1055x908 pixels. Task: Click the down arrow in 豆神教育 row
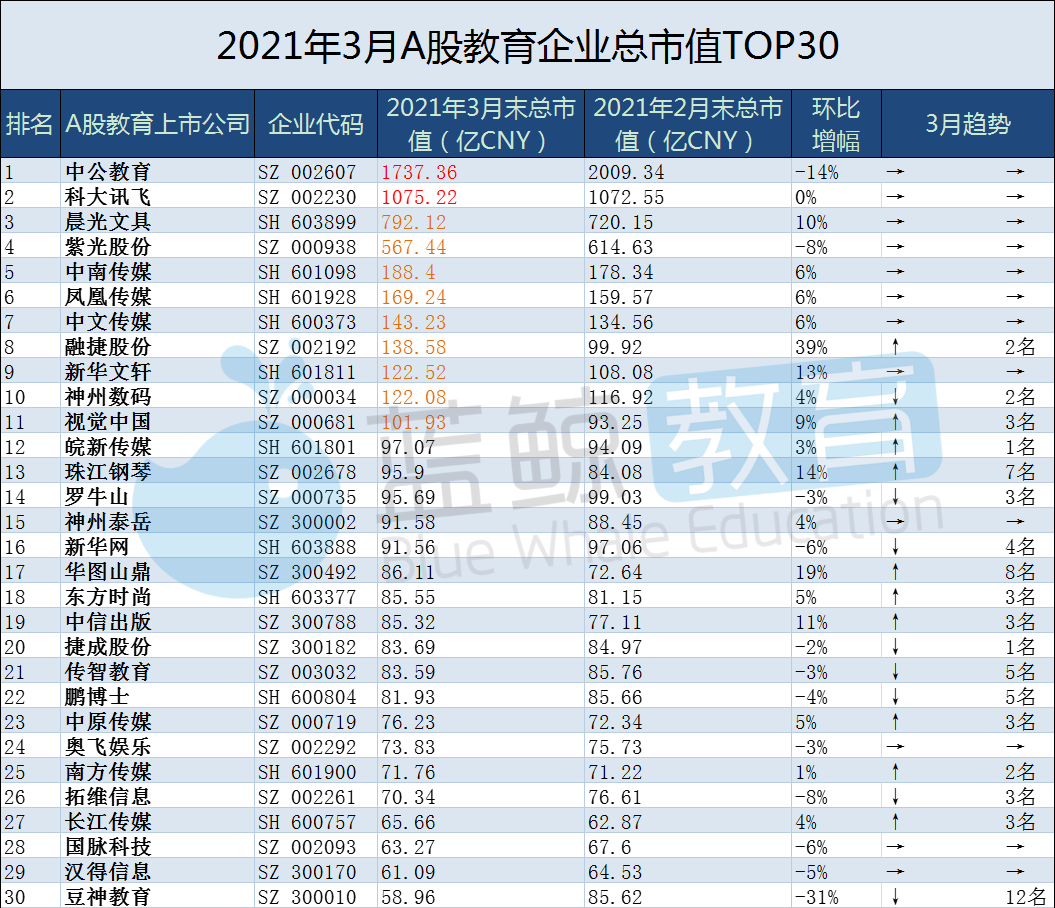pos(896,897)
